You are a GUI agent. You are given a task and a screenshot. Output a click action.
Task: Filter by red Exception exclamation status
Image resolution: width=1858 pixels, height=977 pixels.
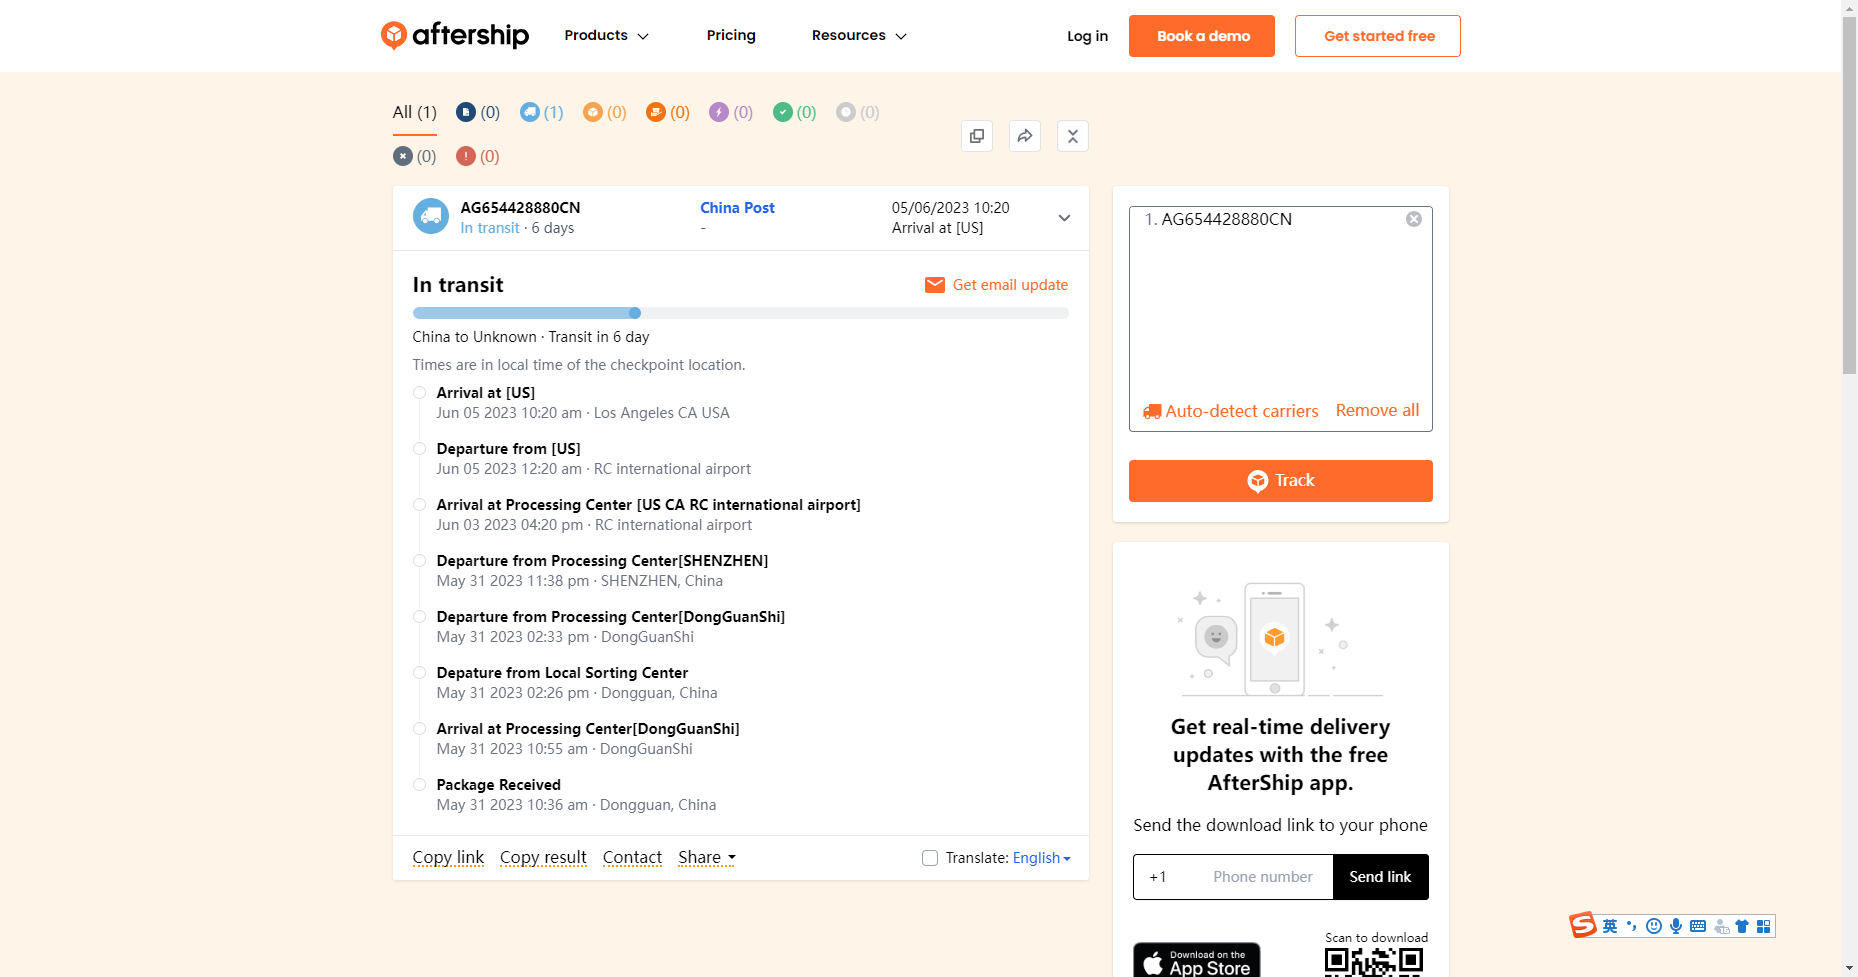coord(477,156)
